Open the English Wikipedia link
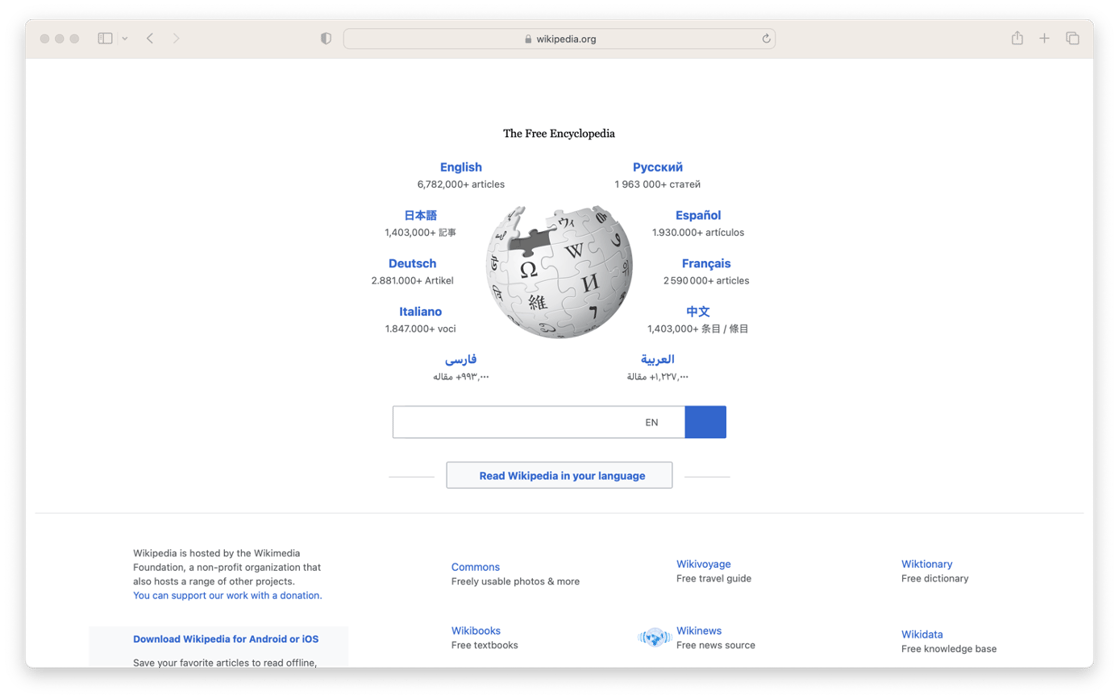This screenshot has width=1119, height=699. 460,166
